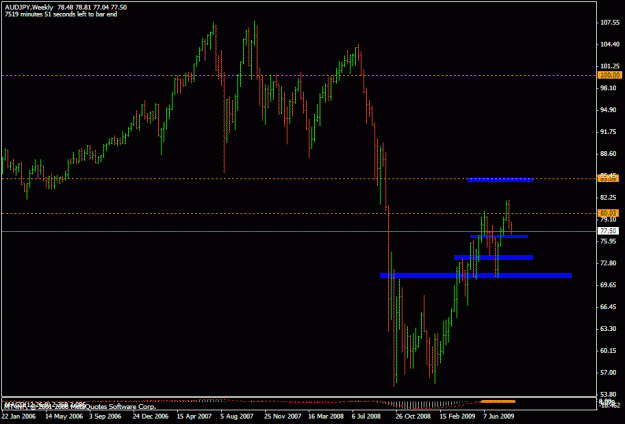Select the longest blue rectangle near 71.00
Viewport: 625px width, 424px height.
(x=476, y=275)
